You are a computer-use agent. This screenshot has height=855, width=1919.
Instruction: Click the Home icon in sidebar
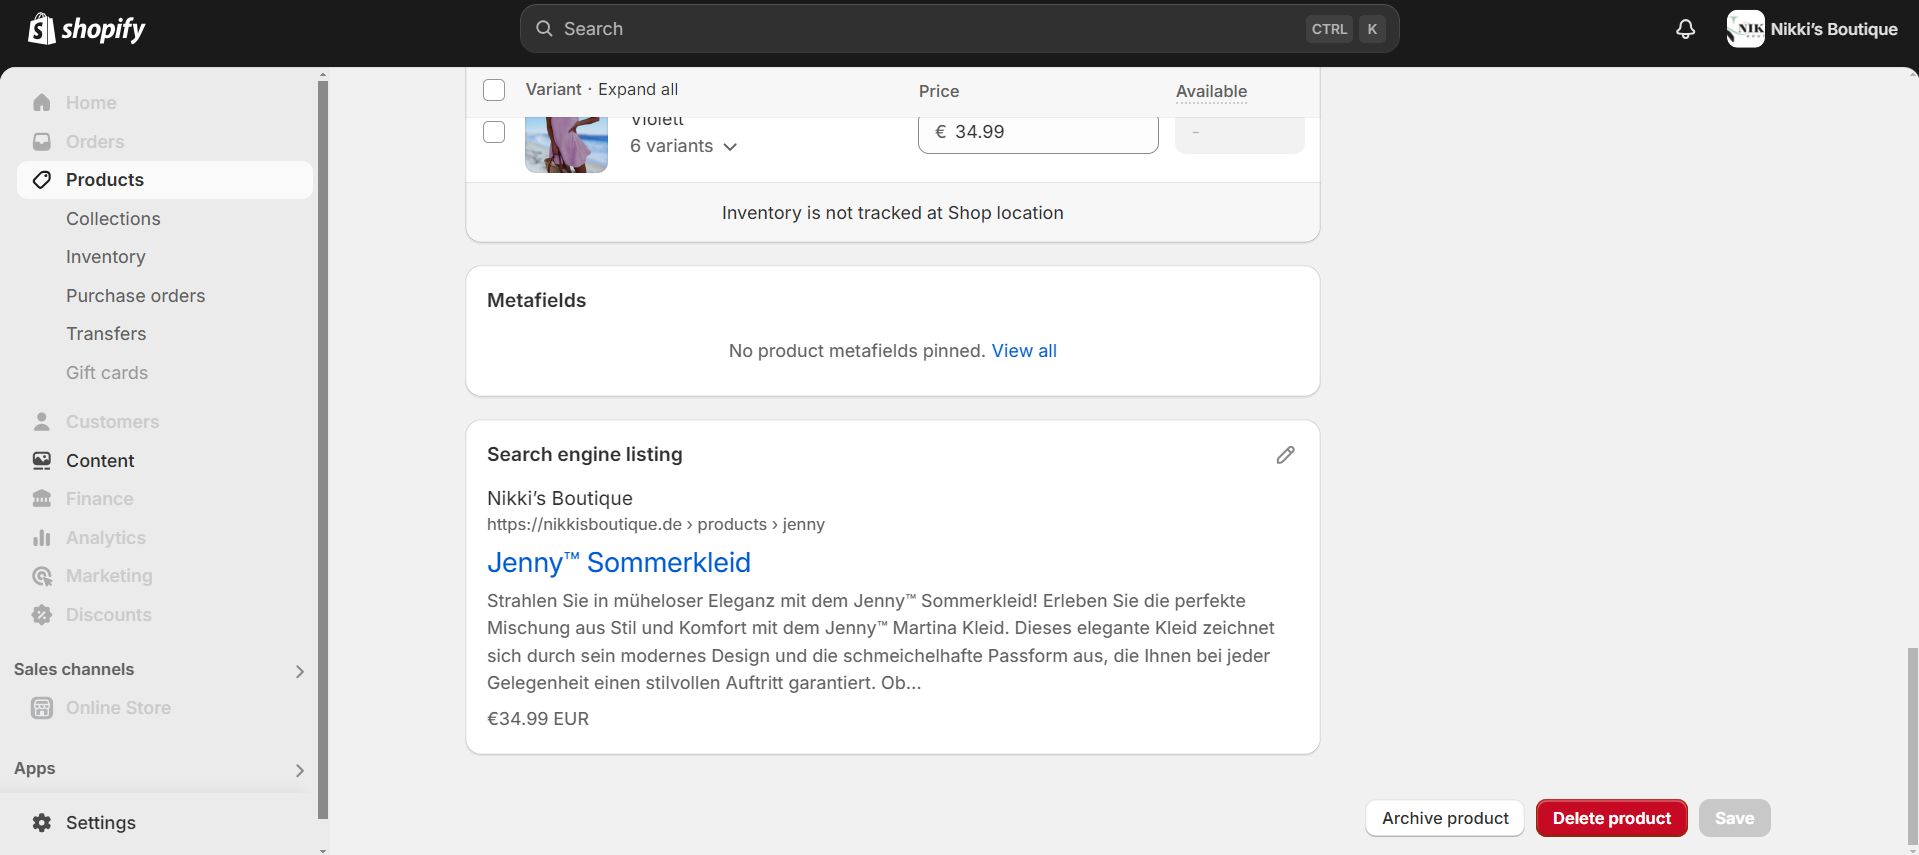pos(42,103)
